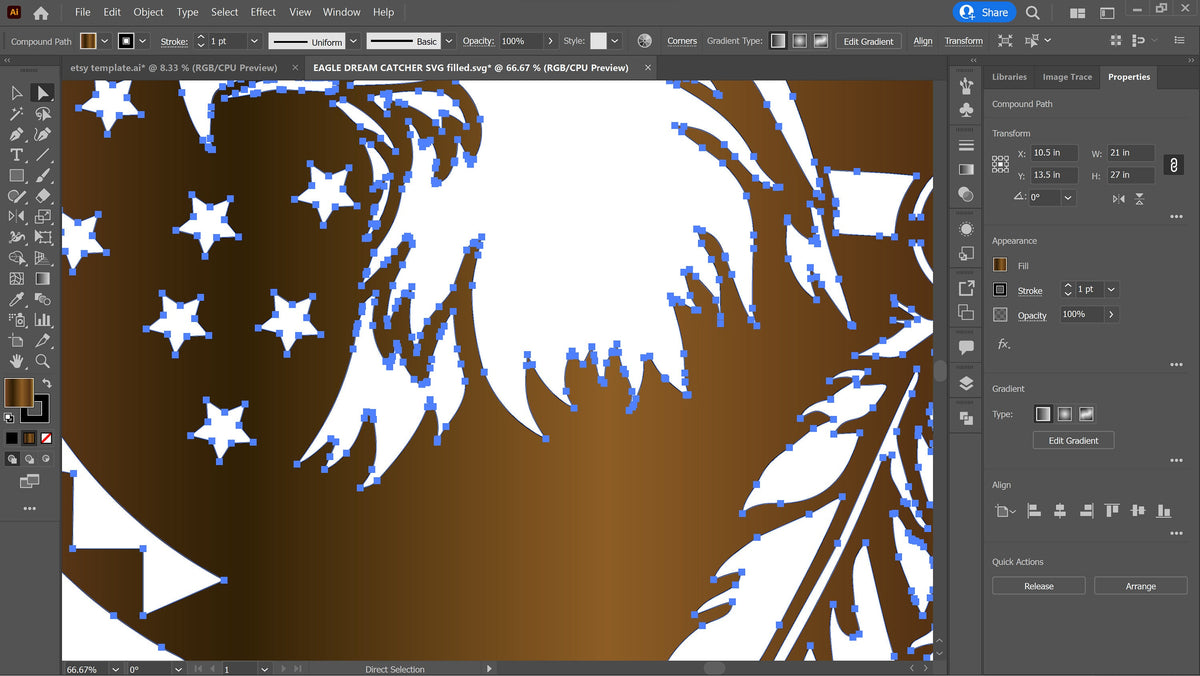1200x676 pixels.
Task: Open the Comments panel speech bubble icon
Action: (966, 348)
